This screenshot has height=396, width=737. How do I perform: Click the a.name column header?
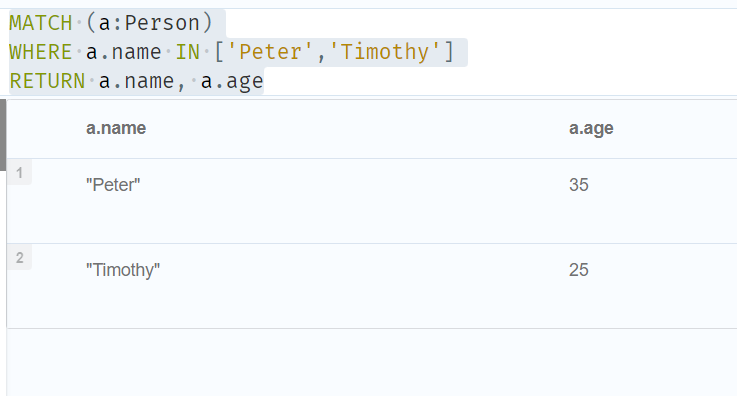[x=116, y=128]
